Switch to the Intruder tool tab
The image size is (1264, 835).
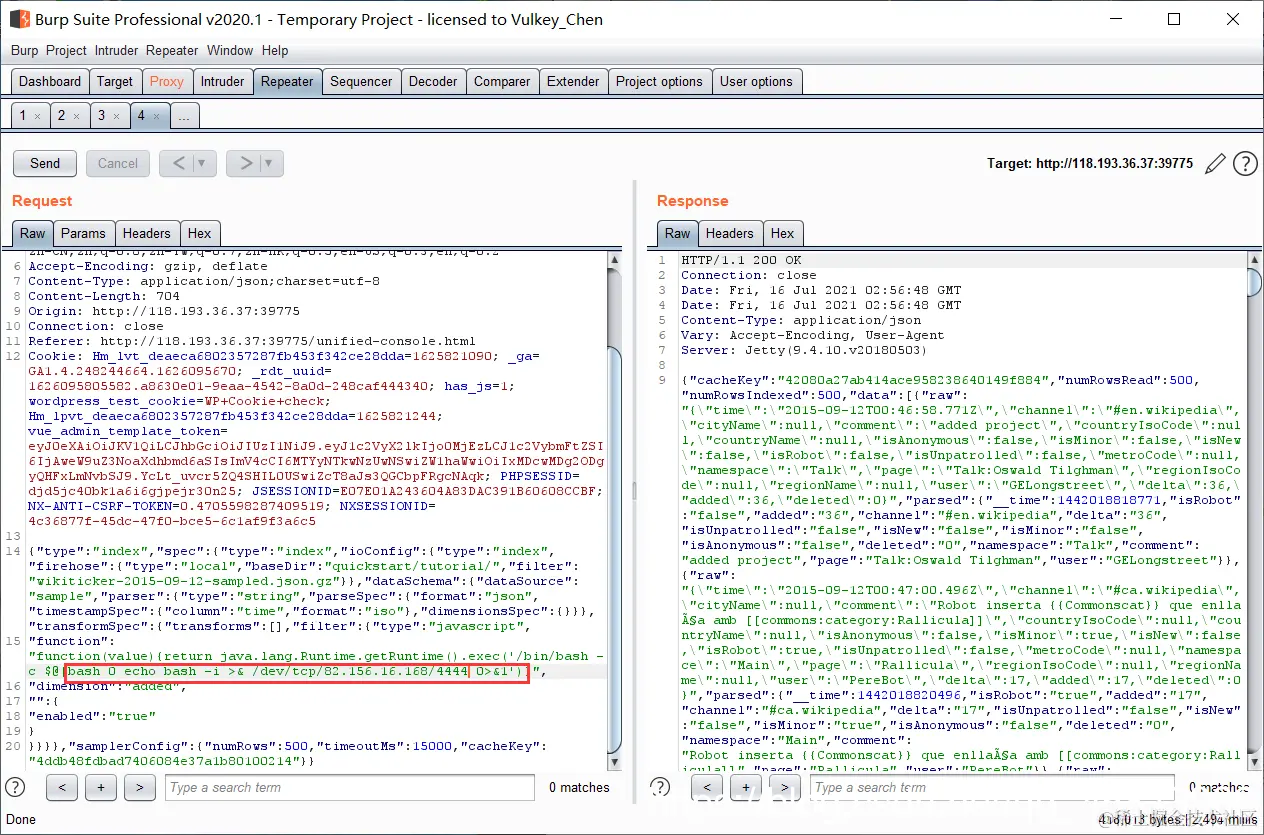coord(222,82)
